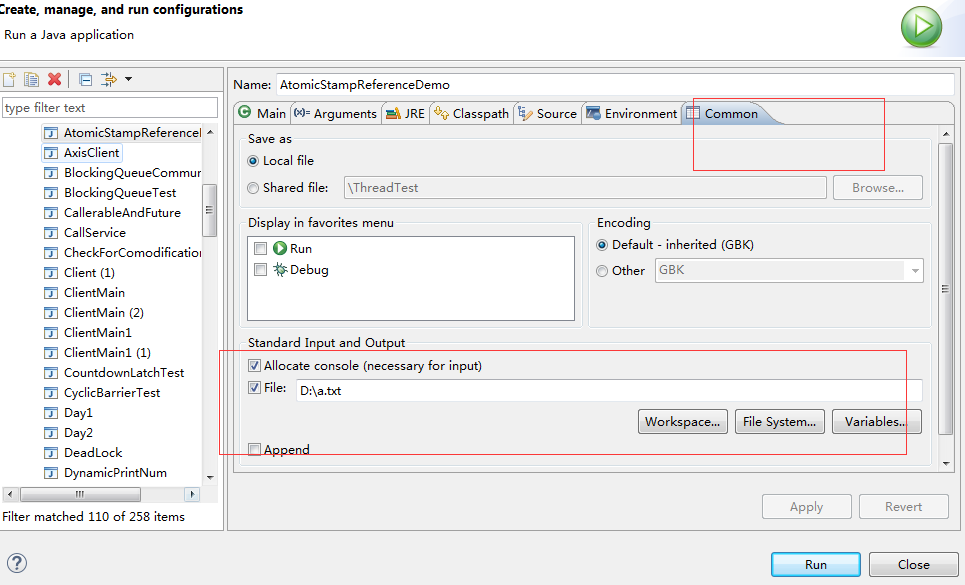
Task: Click the Apply button
Action: pyautogui.click(x=806, y=506)
